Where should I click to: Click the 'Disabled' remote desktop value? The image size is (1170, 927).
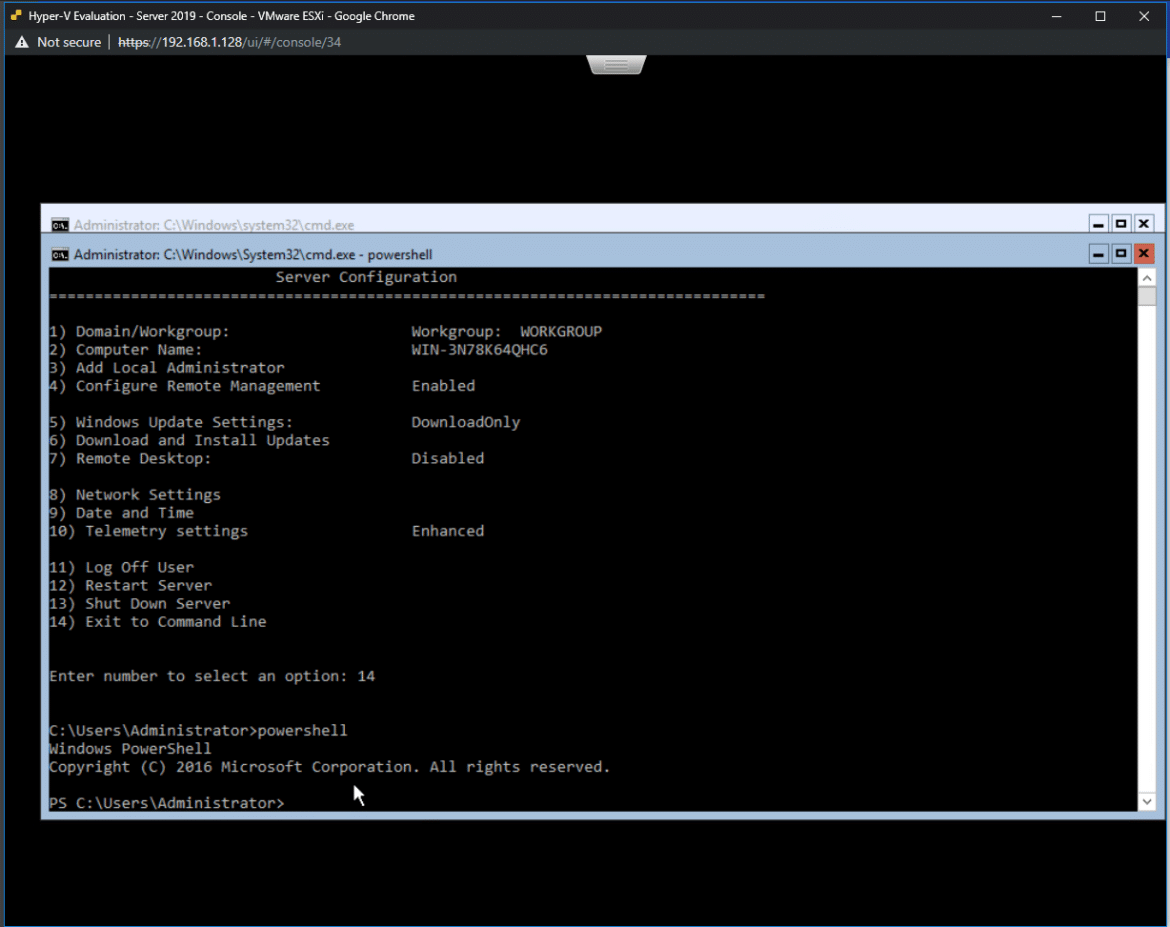pyautogui.click(x=448, y=458)
